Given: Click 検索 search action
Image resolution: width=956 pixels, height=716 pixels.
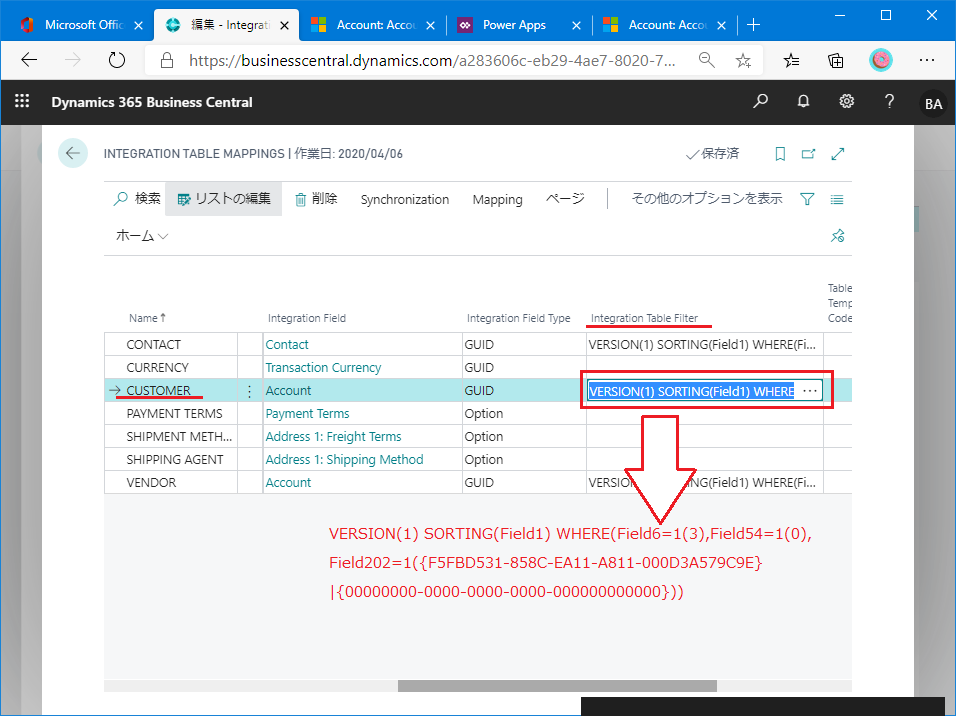Looking at the screenshot, I should (137, 199).
